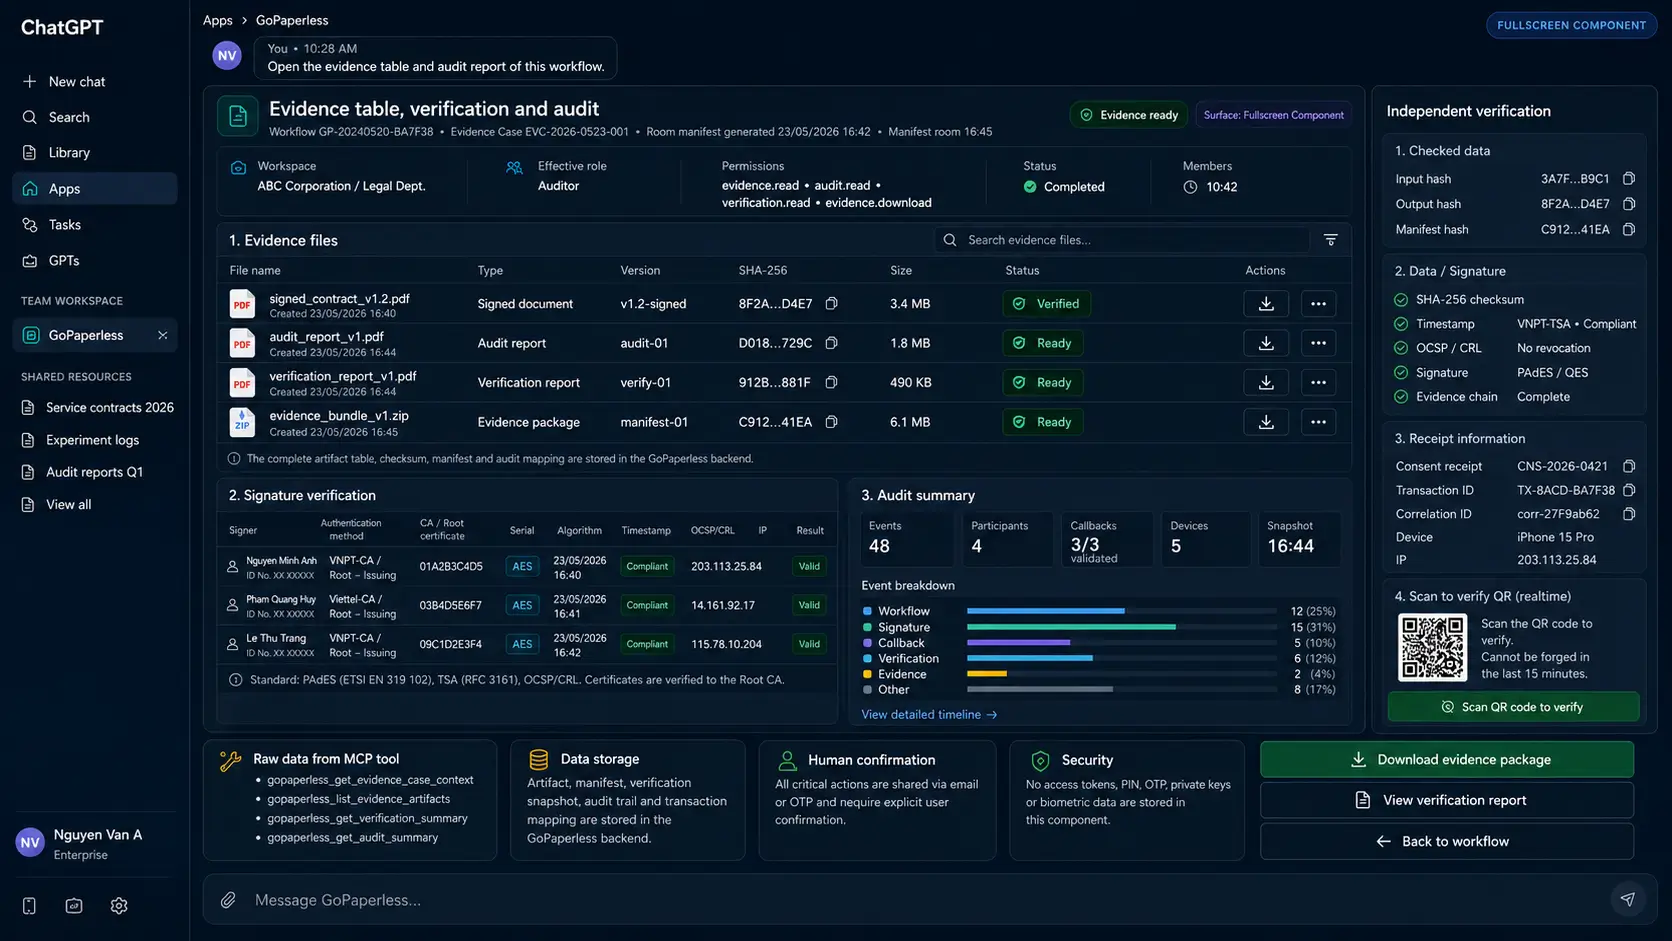Copy SHA-256 hash C912...41EA in file table
The width and height of the screenshot is (1672, 941).
(x=831, y=422)
